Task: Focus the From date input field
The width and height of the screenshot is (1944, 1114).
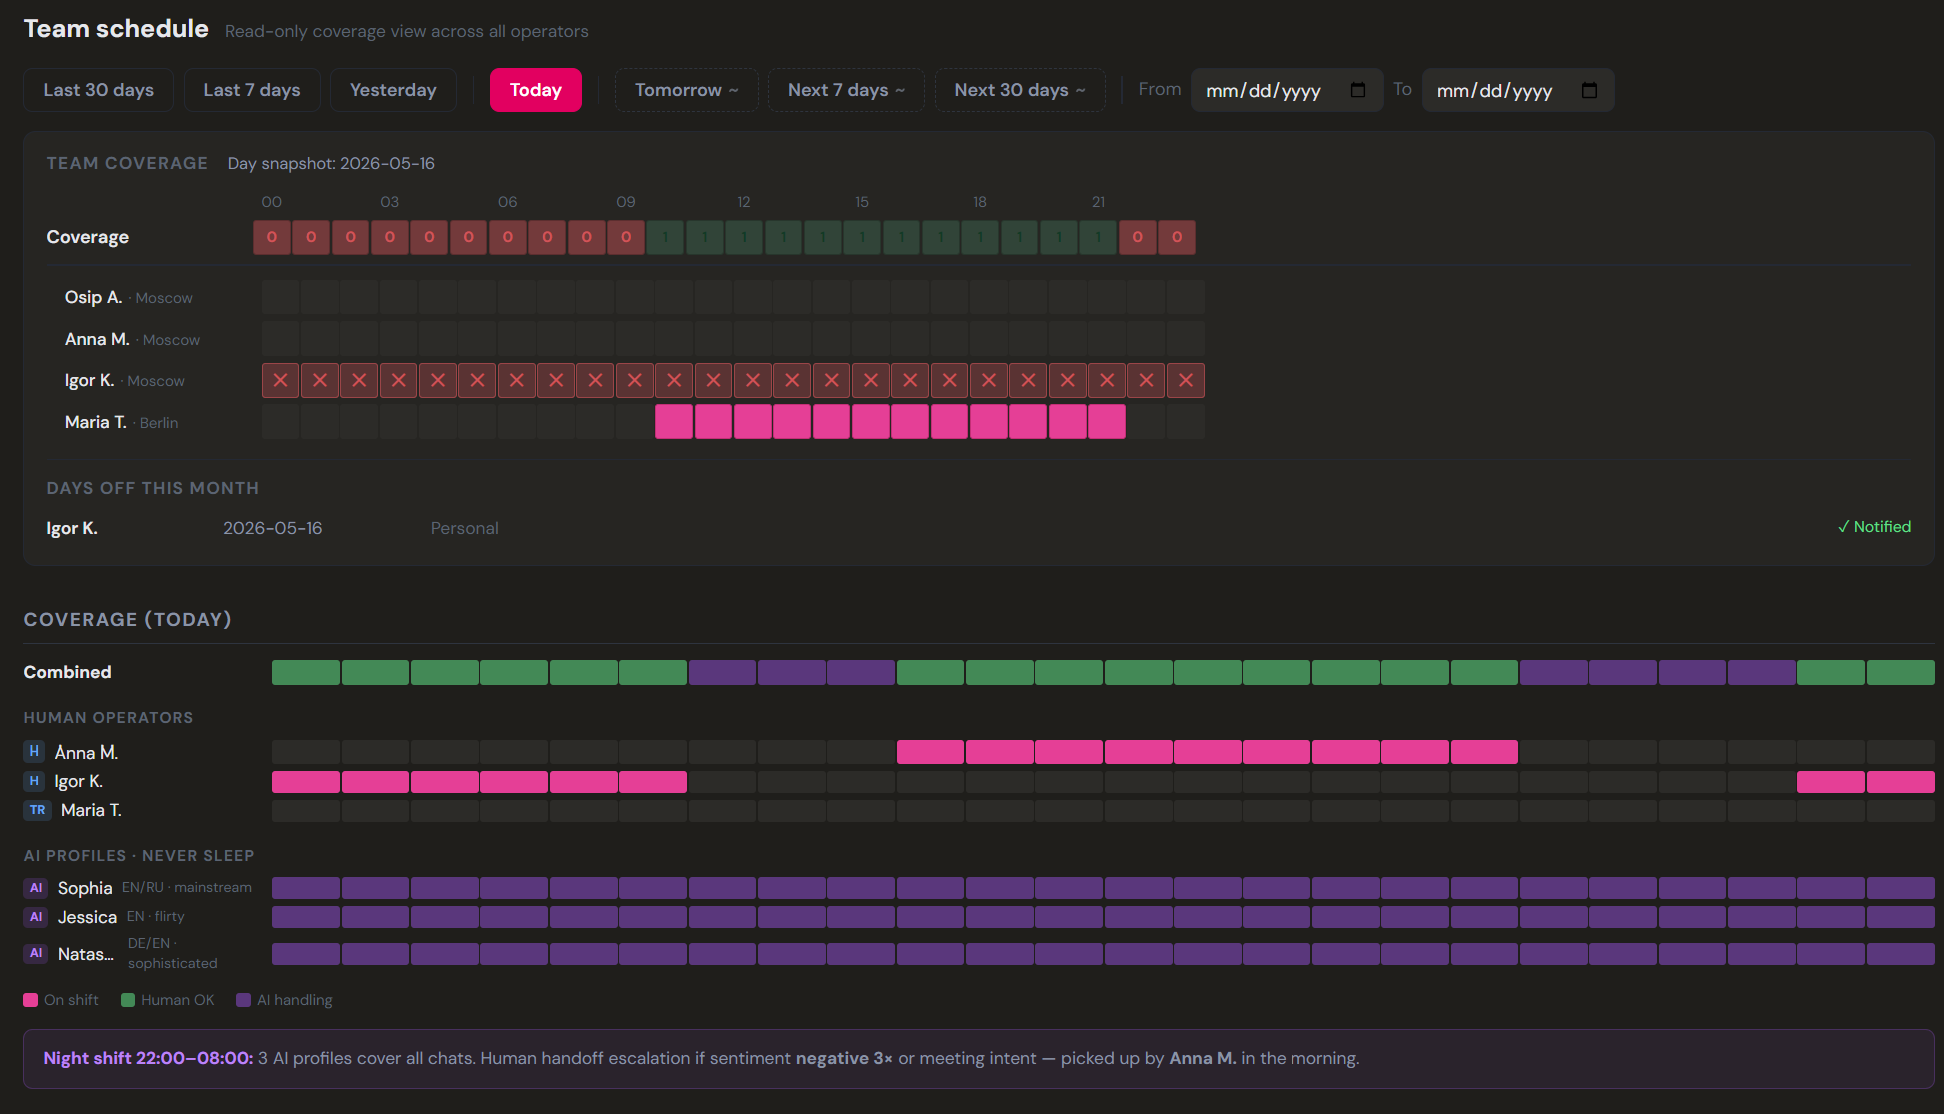Action: 1287,90
